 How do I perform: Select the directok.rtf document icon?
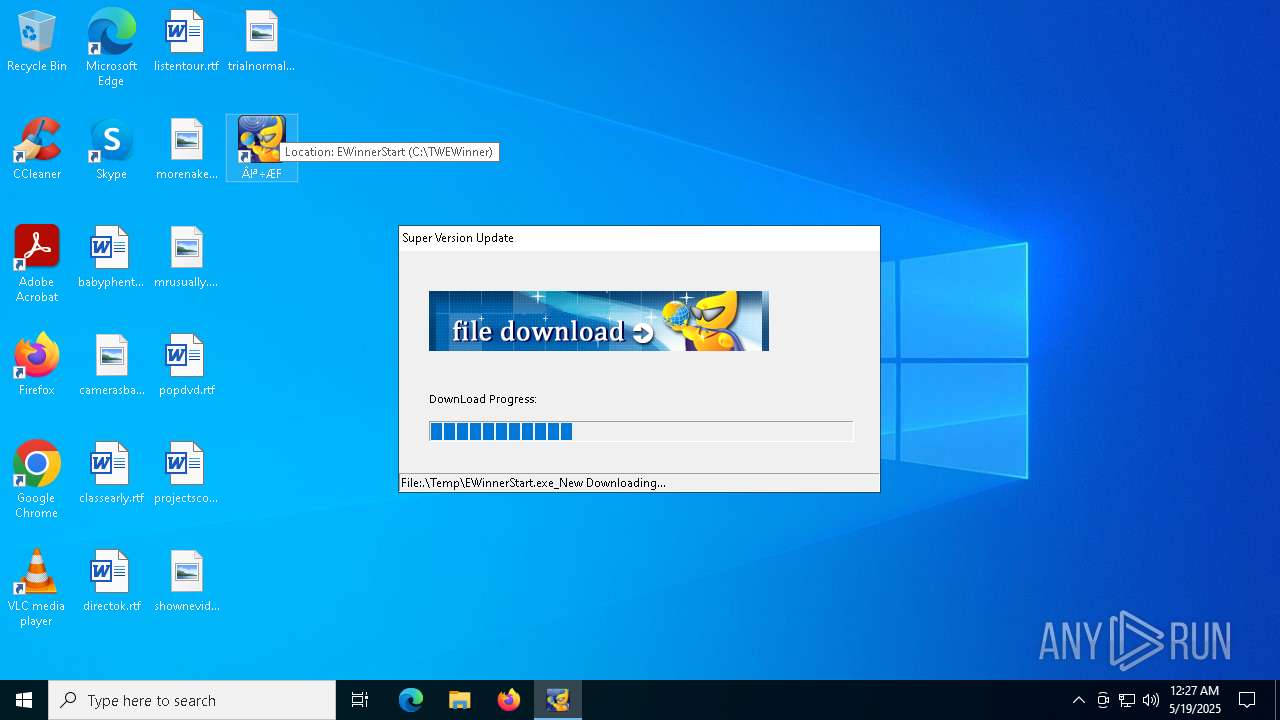[x=111, y=581]
